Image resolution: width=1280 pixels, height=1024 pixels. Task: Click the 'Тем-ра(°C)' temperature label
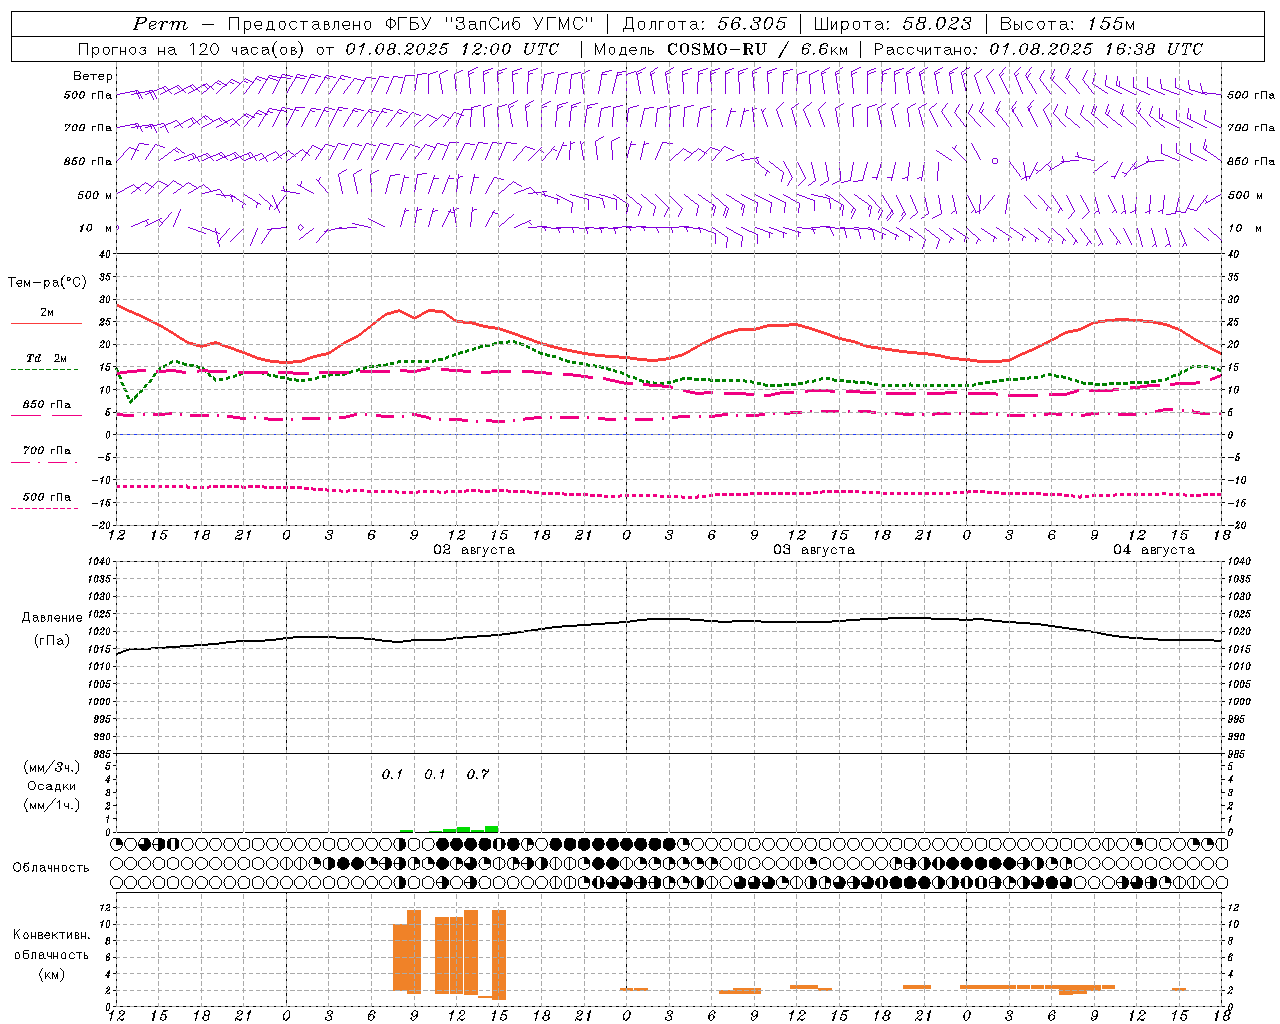[x=47, y=283]
